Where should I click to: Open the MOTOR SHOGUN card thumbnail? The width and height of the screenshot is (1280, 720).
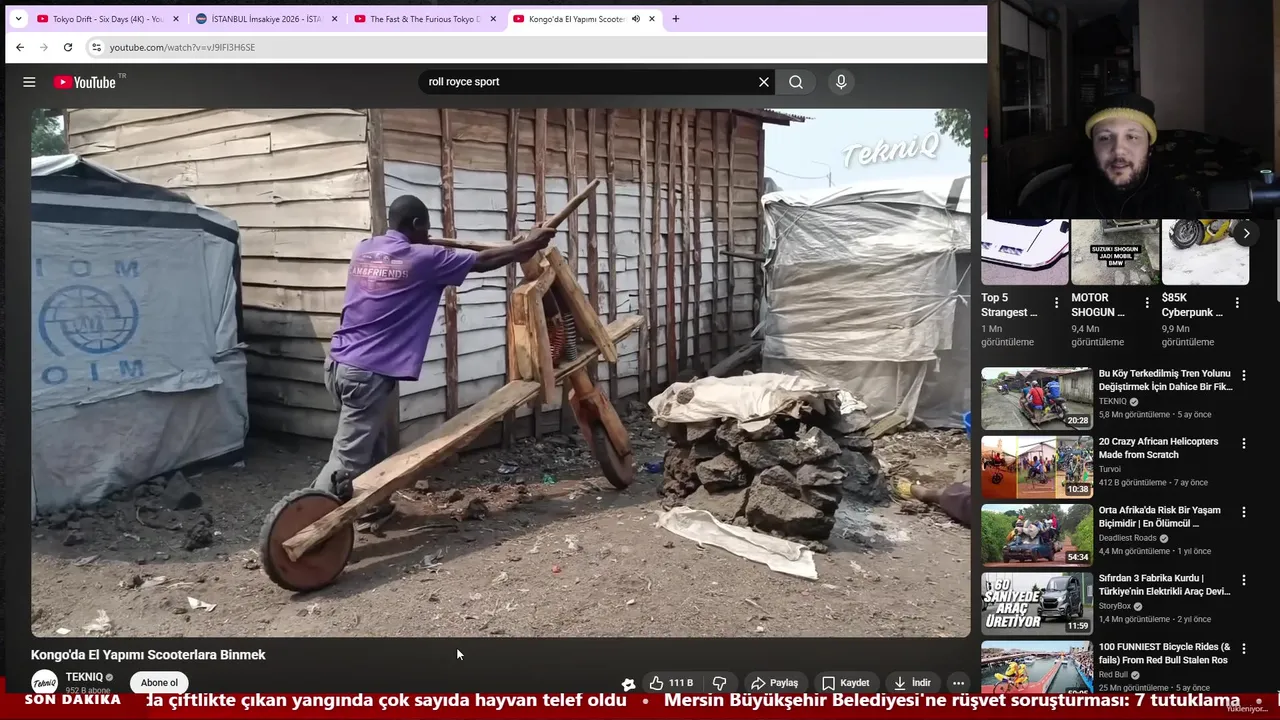(x=1115, y=252)
